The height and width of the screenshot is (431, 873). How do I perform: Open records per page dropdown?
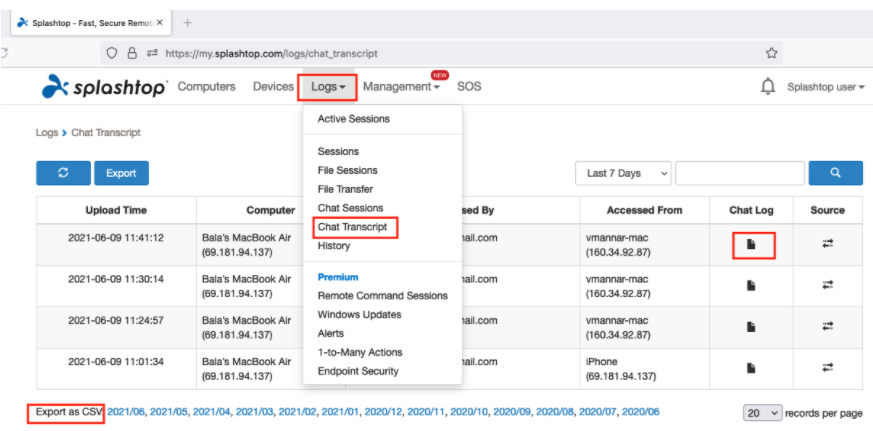762,413
